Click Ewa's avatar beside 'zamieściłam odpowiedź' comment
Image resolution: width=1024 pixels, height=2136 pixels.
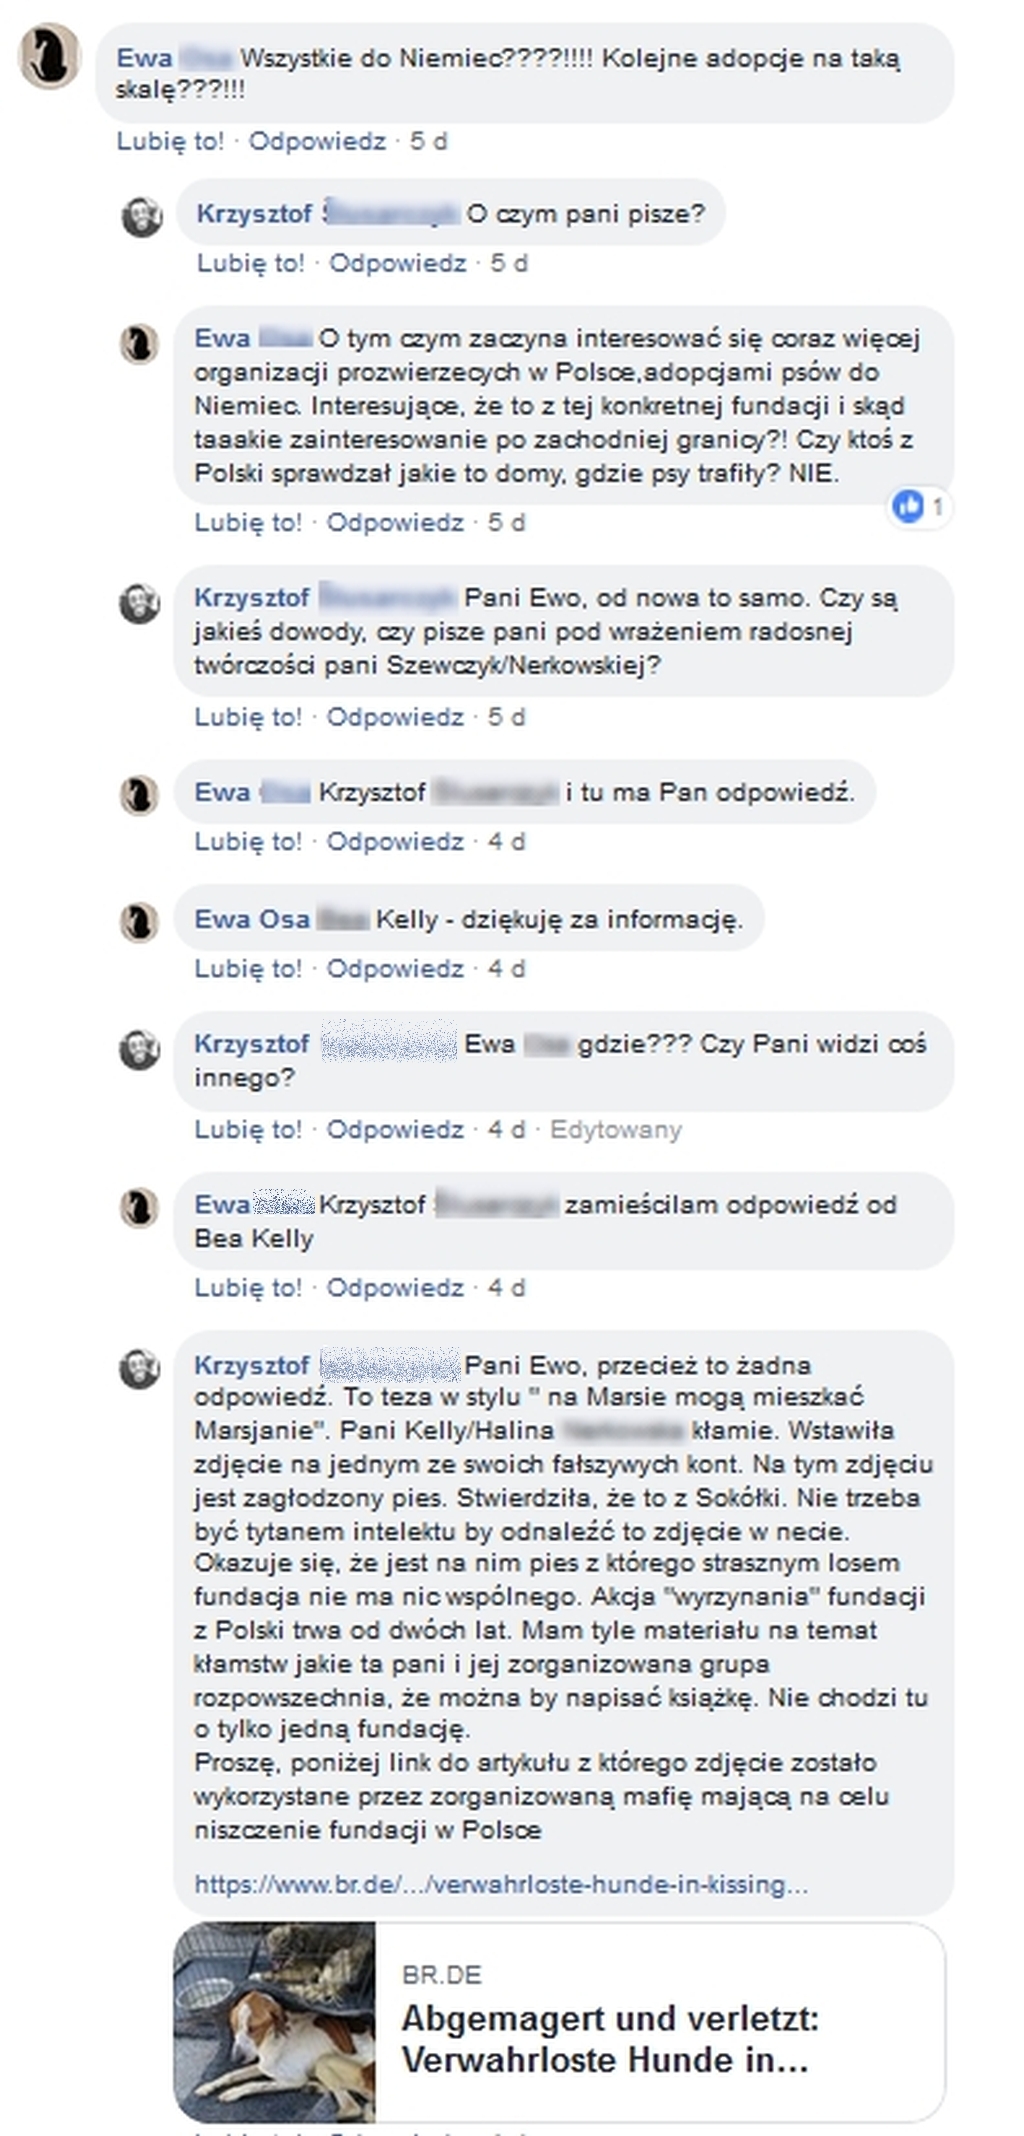coord(140,1207)
